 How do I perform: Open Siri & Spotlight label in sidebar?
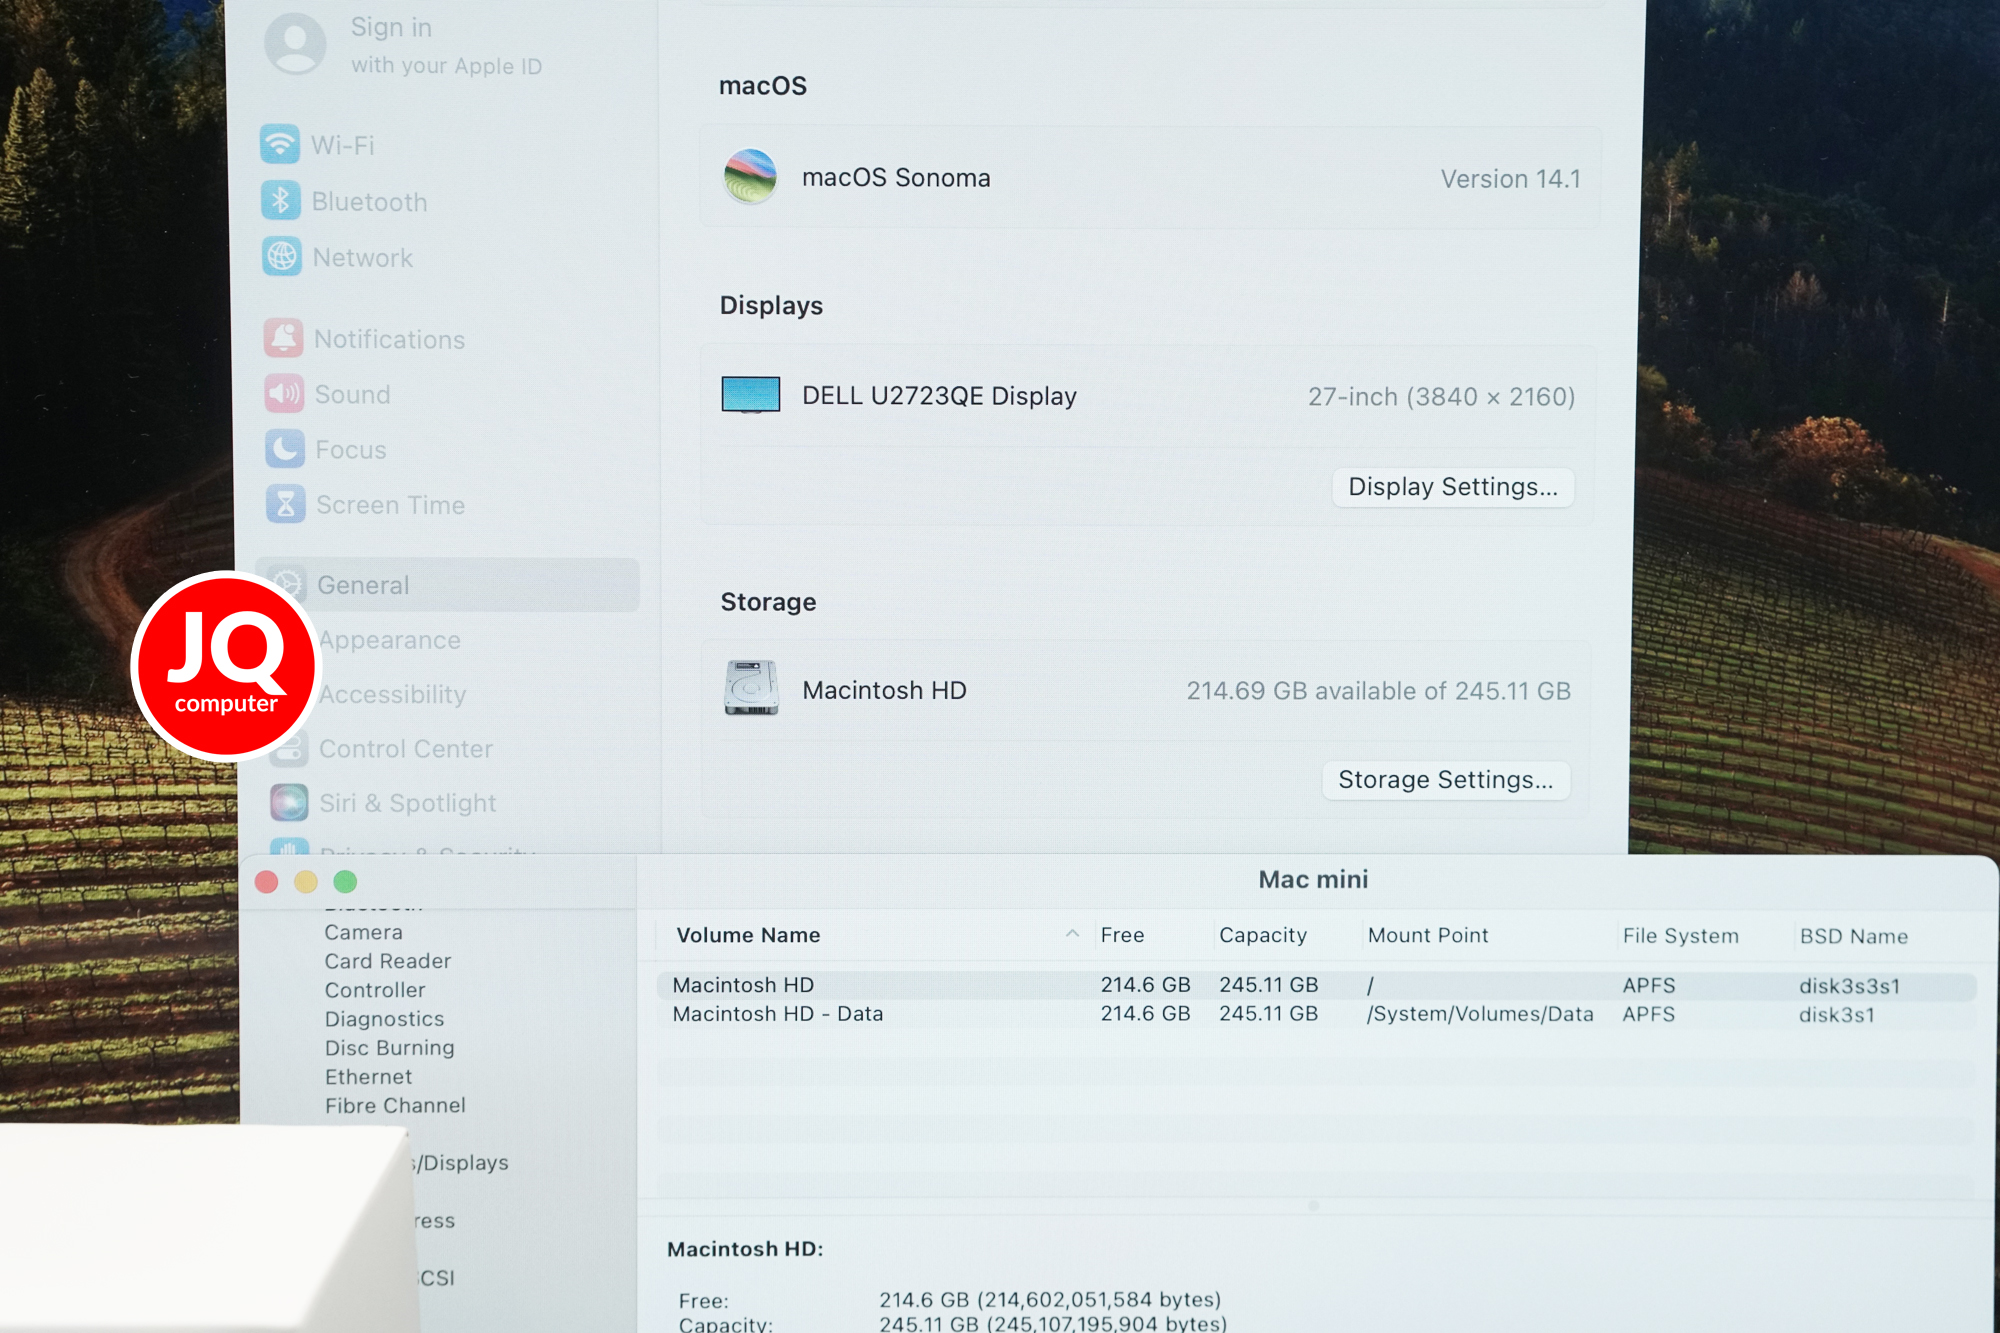(408, 803)
